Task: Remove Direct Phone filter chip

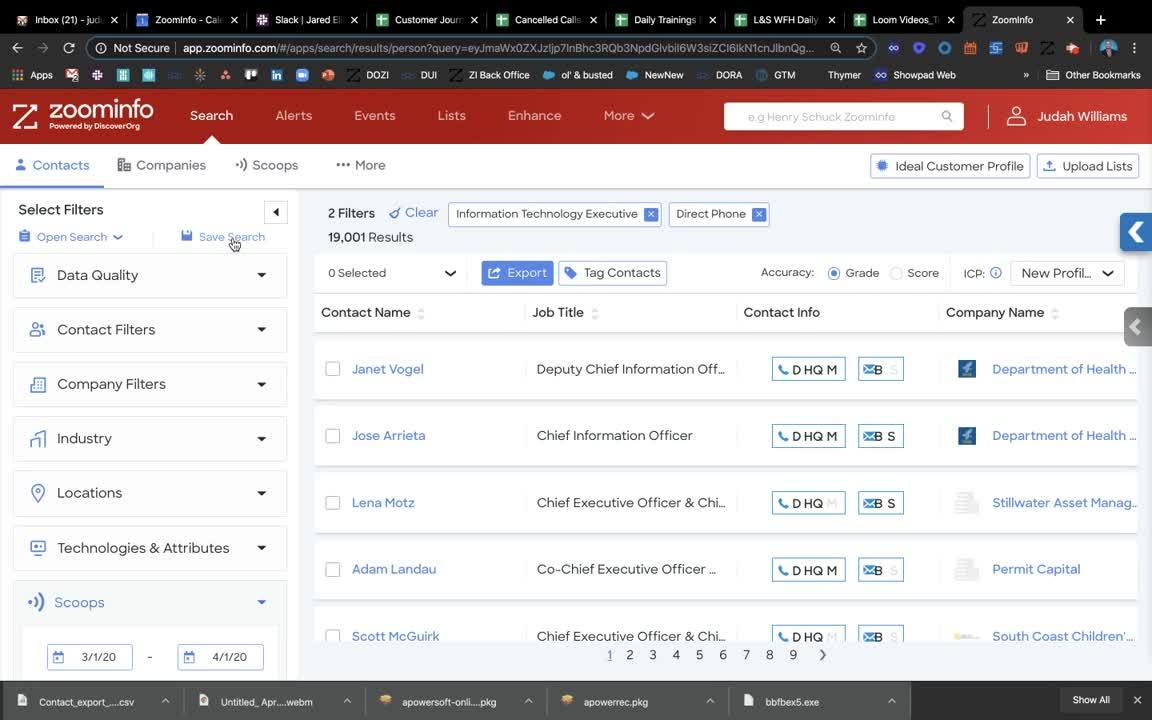Action: coord(759,214)
